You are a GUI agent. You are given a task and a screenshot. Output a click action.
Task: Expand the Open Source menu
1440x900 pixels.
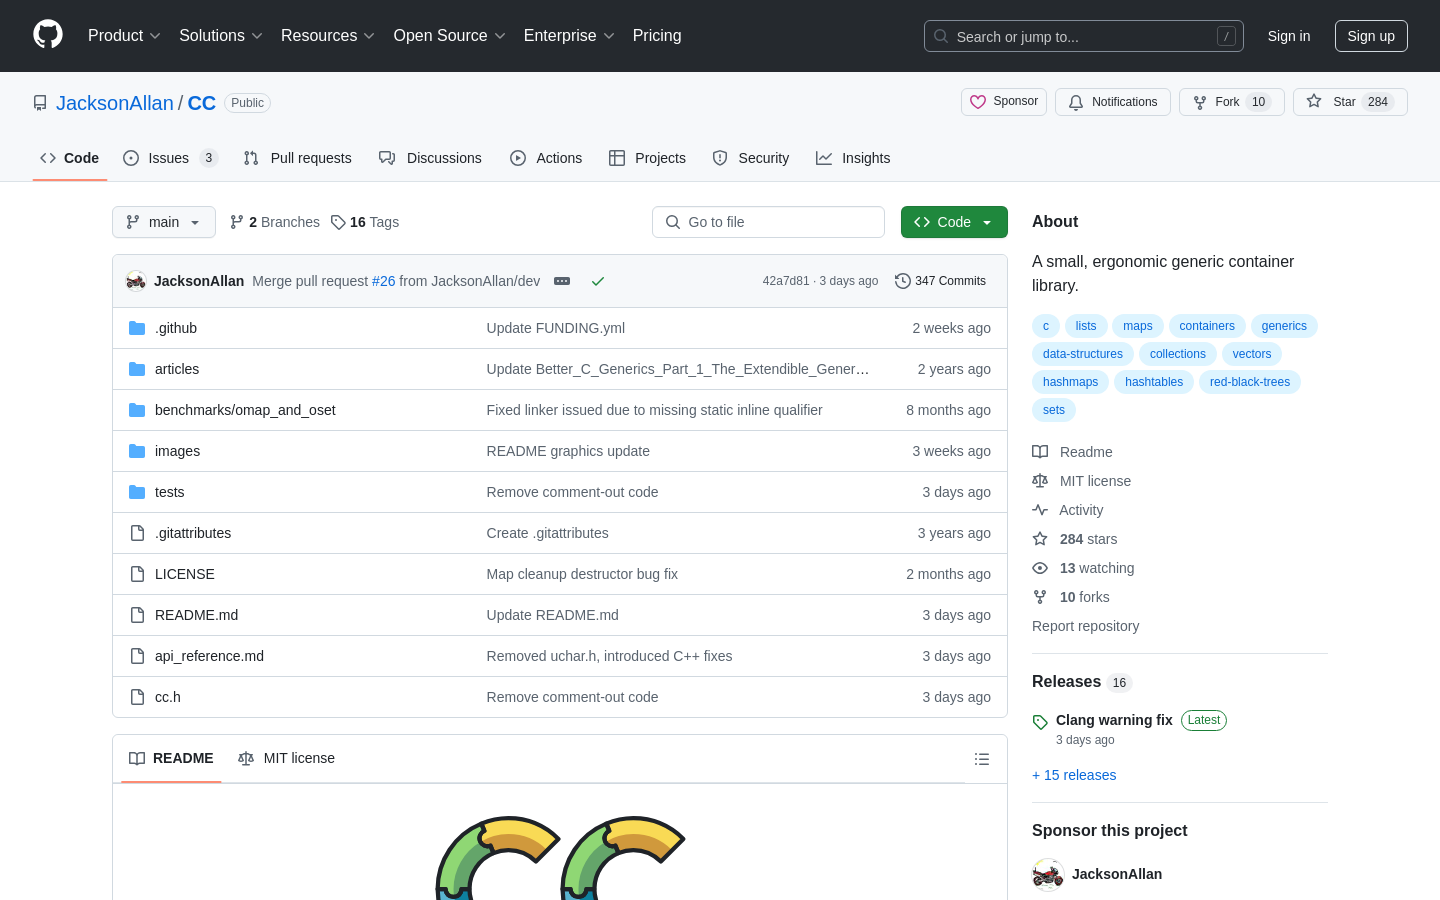click(450, 36)
